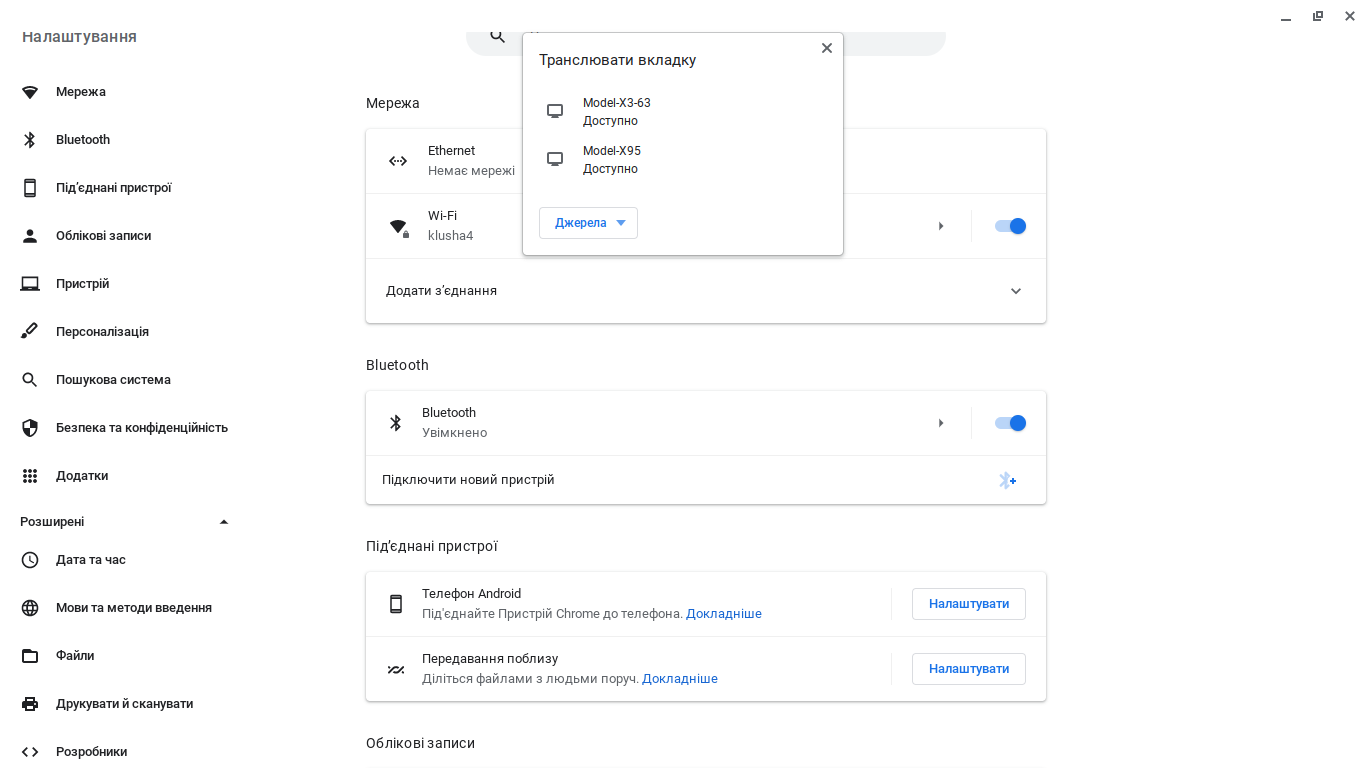This screenshot has width=1366, height=768.
Task: Click the add Bluetooth device icon
Action: [1007, 481]
